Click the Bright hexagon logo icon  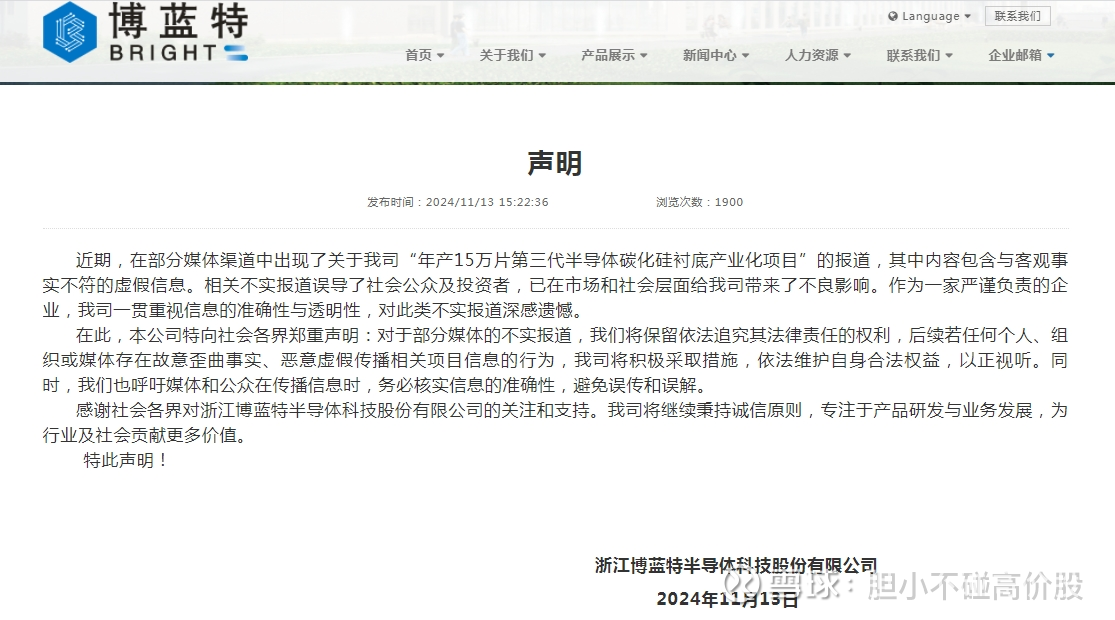[x=70, y=32]
